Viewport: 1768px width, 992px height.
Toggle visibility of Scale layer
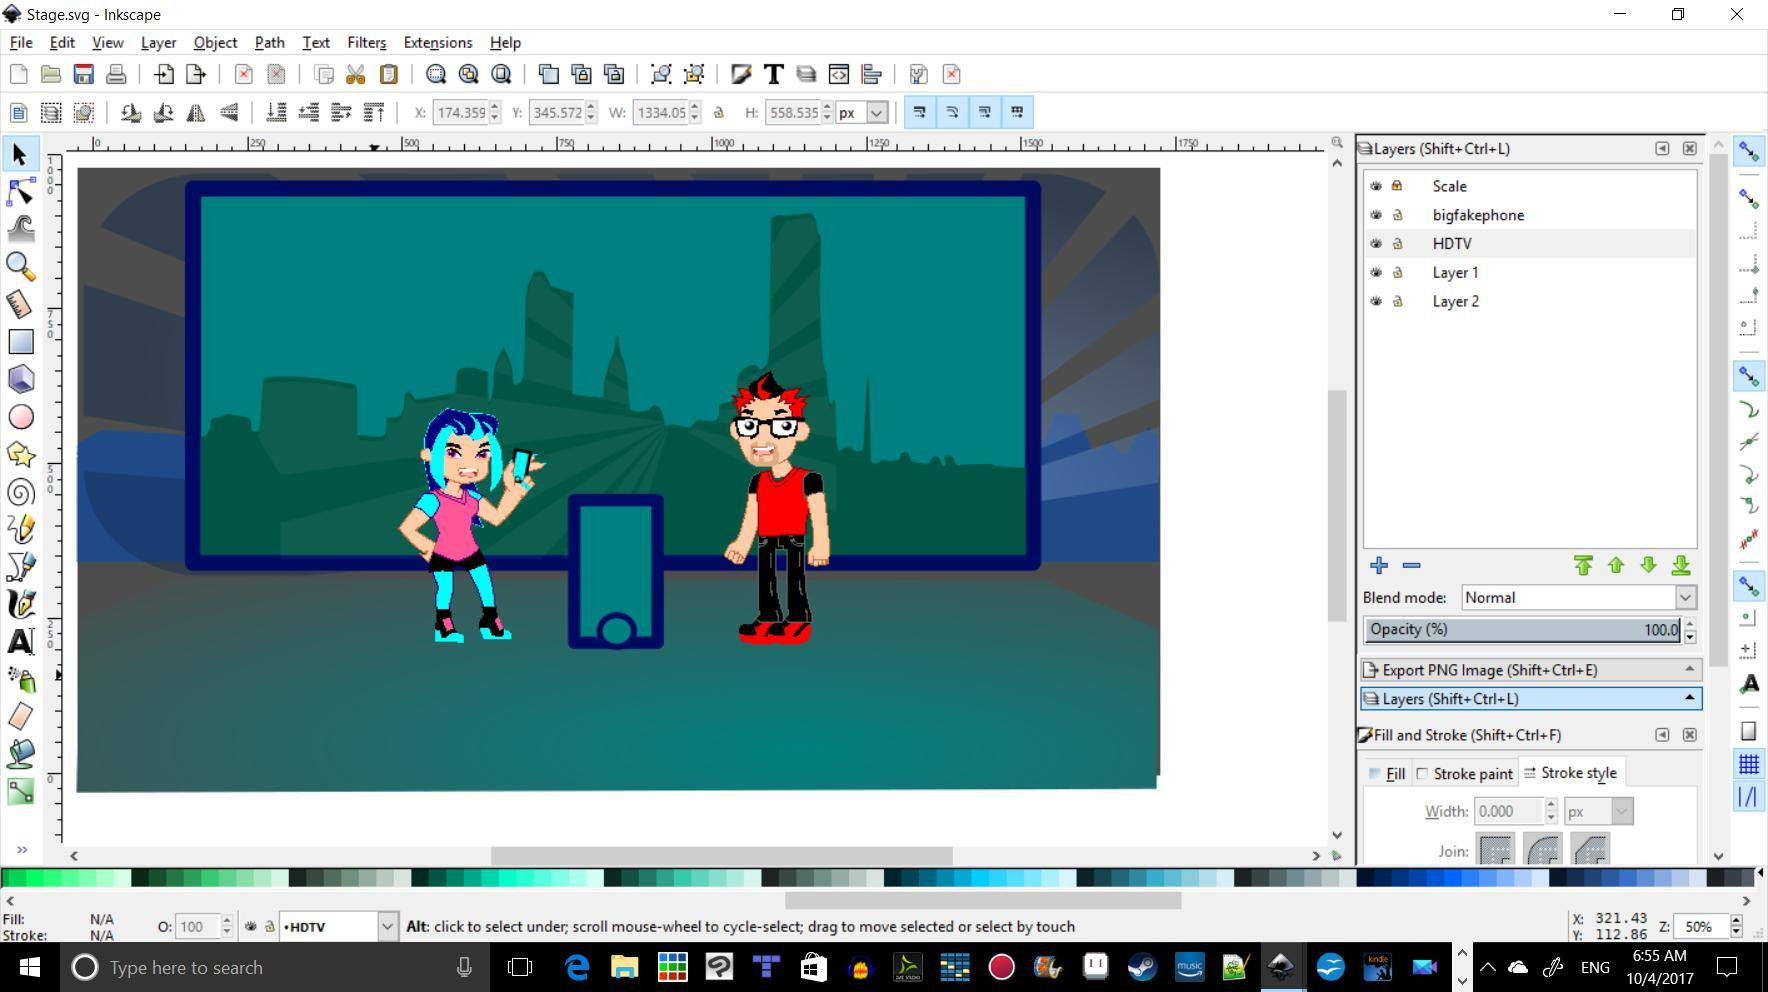coord(1376,186)
